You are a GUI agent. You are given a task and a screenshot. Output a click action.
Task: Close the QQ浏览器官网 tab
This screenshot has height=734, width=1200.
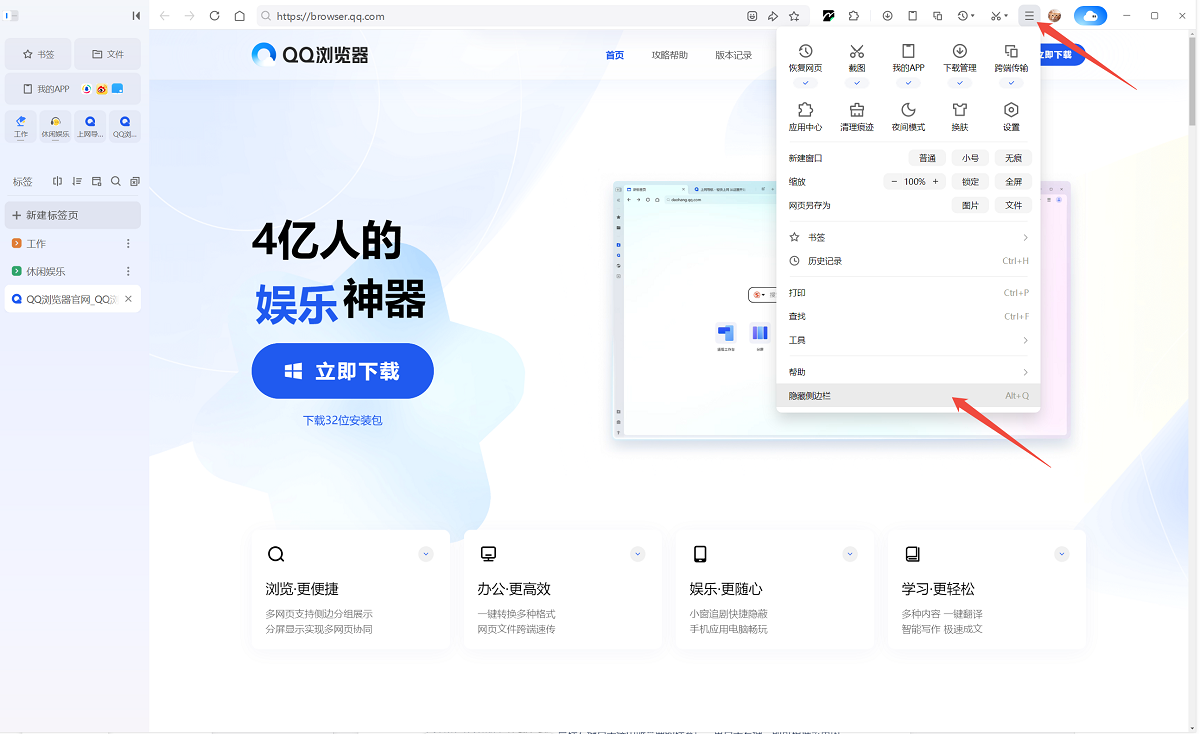(128, 299)
